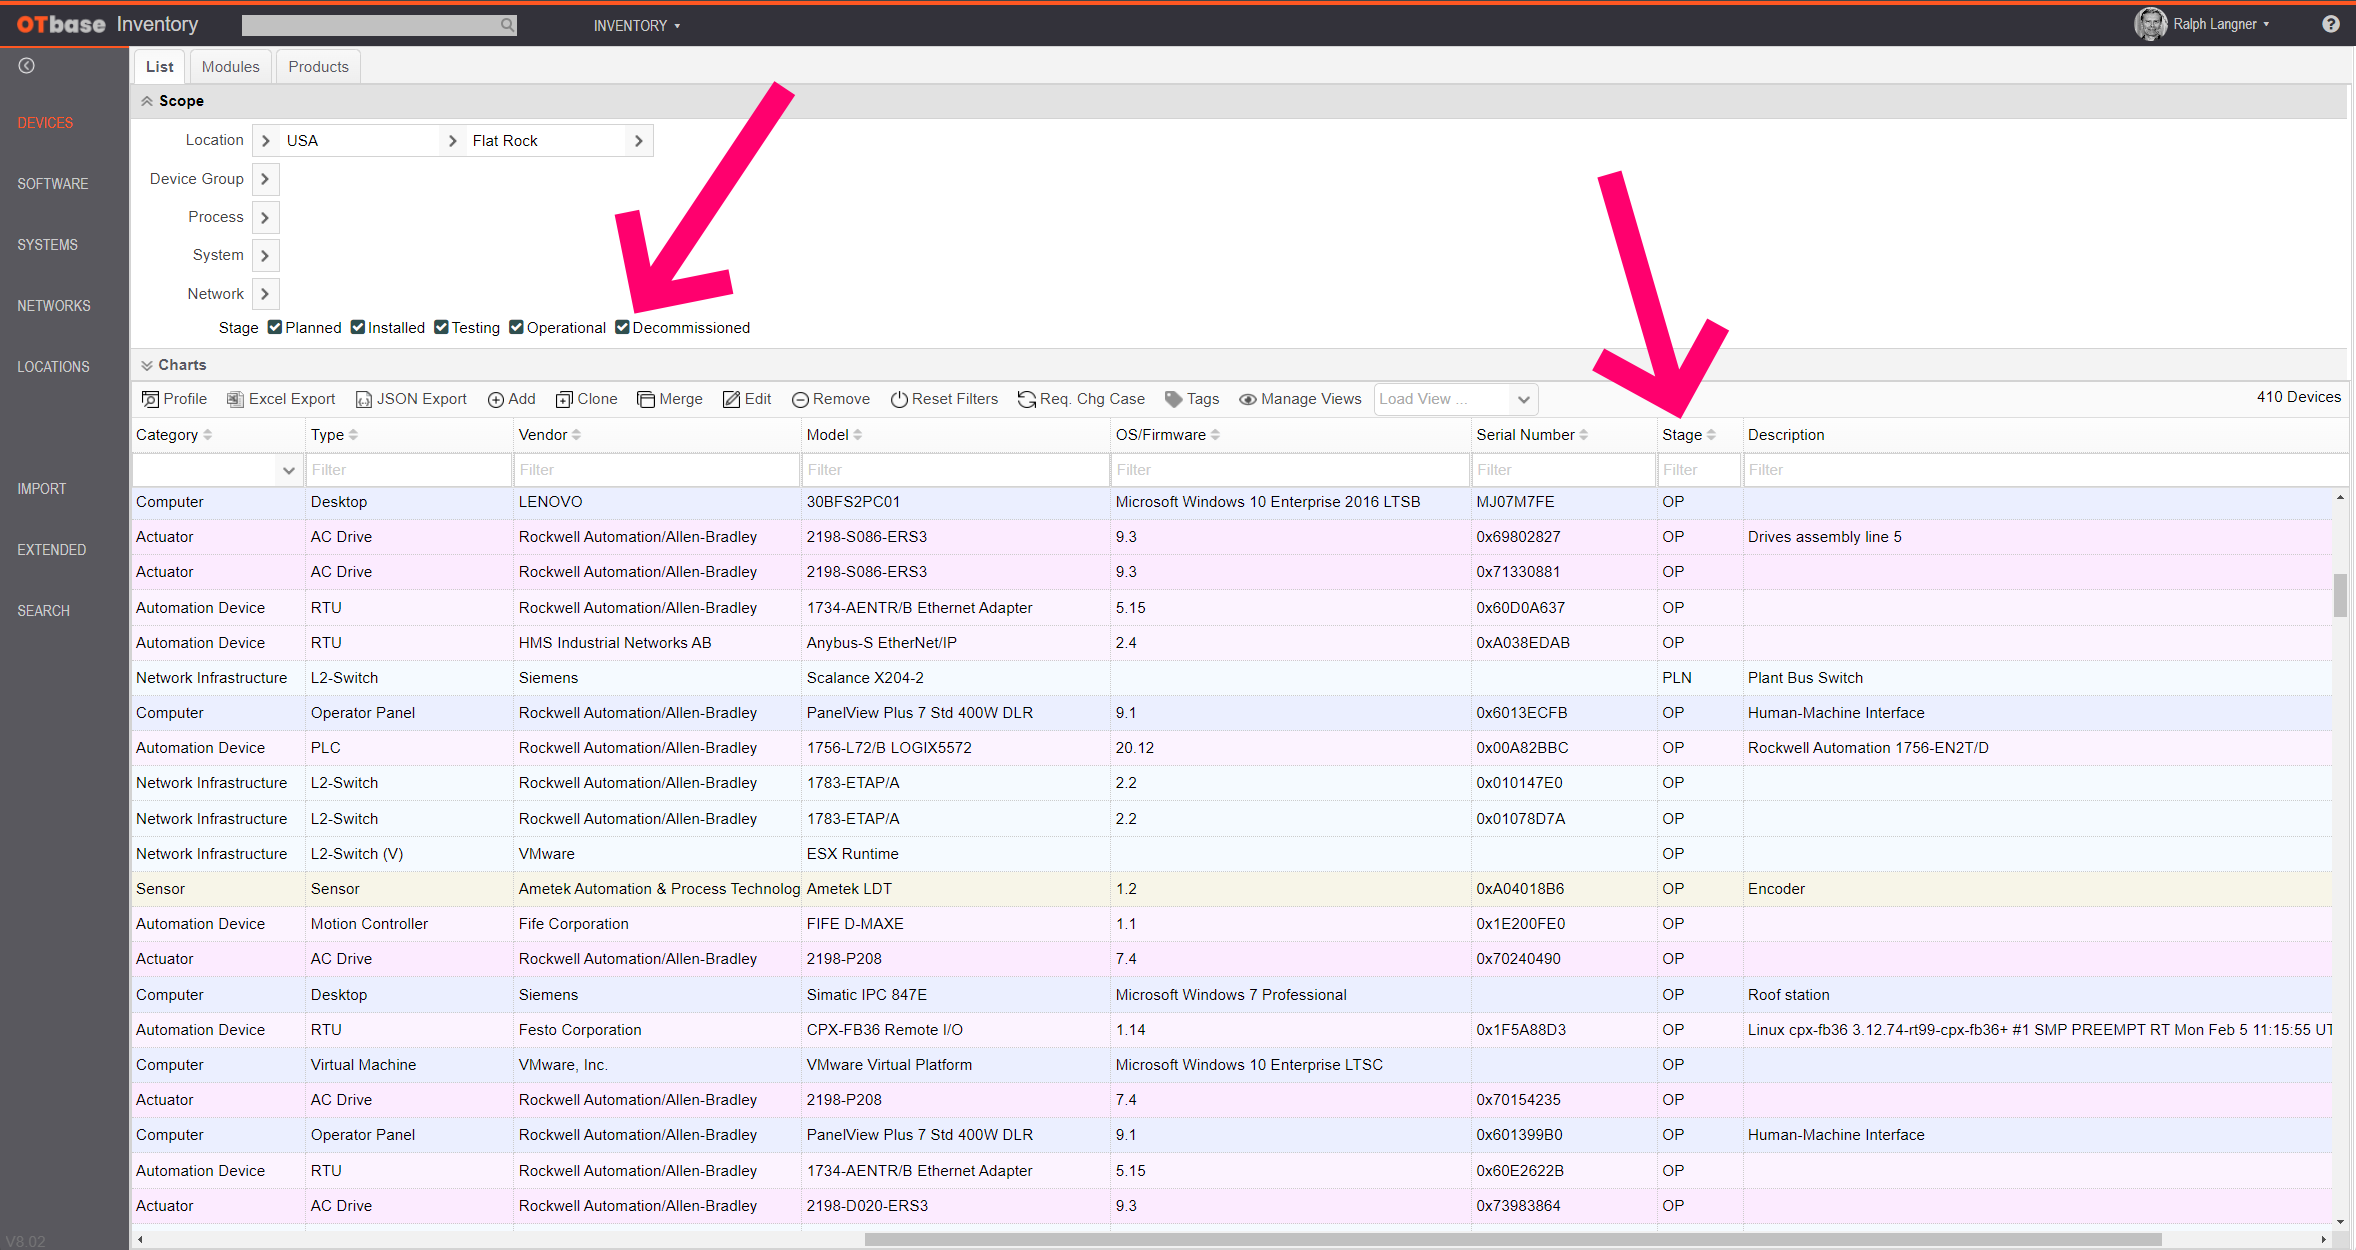
Task: Expand the System scope chevron
Action: coord(265,256)
